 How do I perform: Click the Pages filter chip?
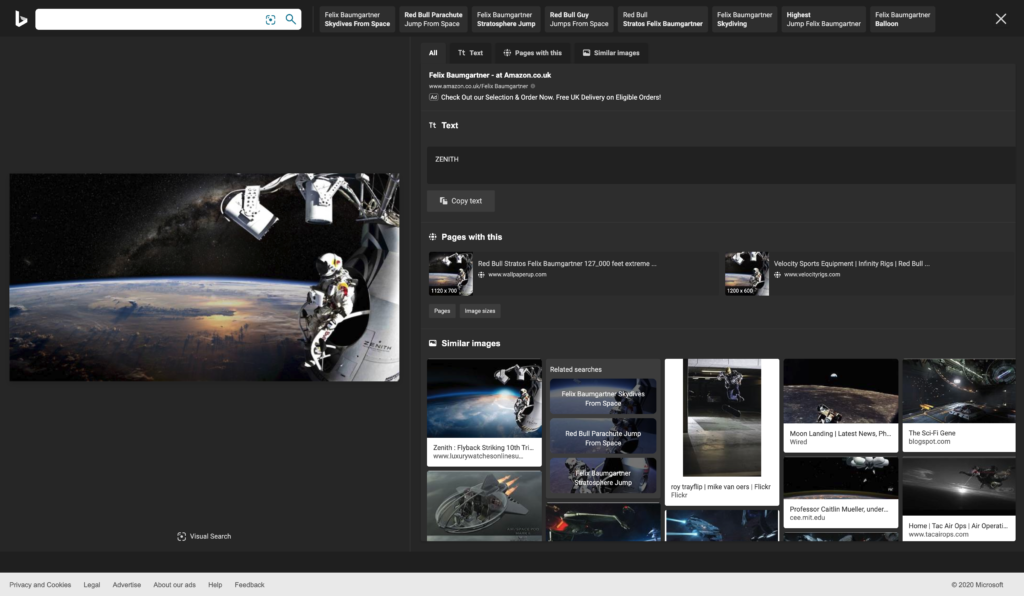point(441,311)
